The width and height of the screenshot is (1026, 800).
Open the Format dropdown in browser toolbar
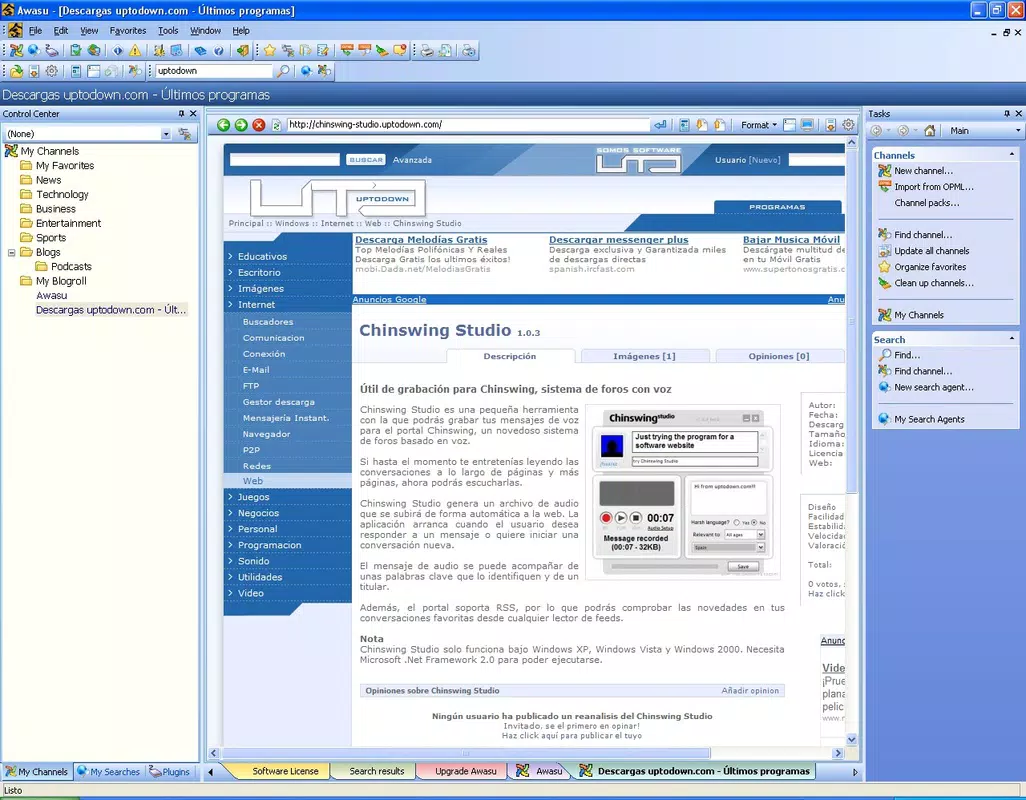pyautogui.click(x=758, y=125)
